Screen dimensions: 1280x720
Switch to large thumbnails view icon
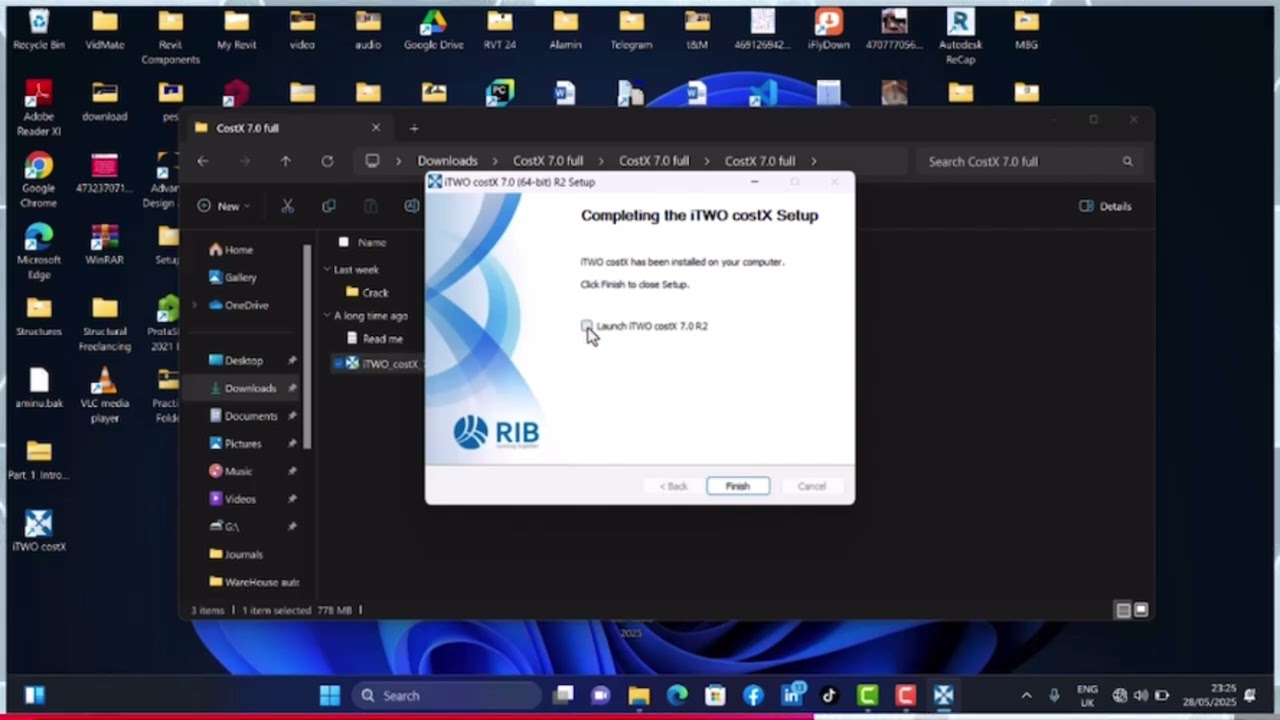[1141, 610]
